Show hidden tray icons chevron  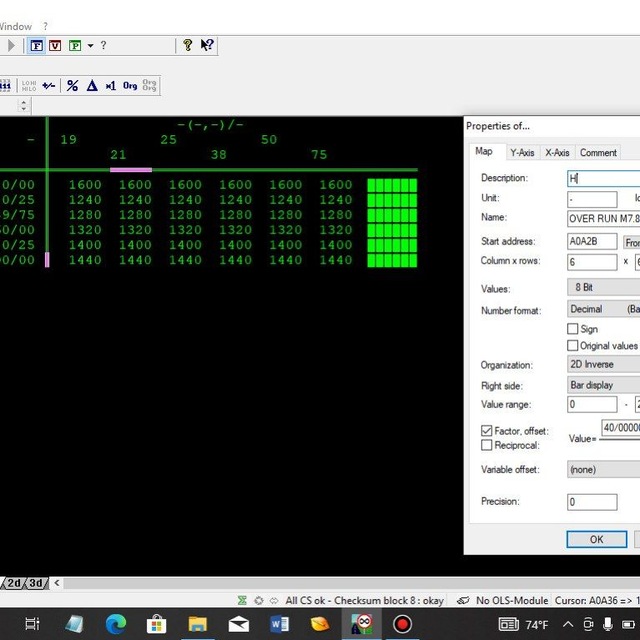pyautogui.click(x=568, y=624)
